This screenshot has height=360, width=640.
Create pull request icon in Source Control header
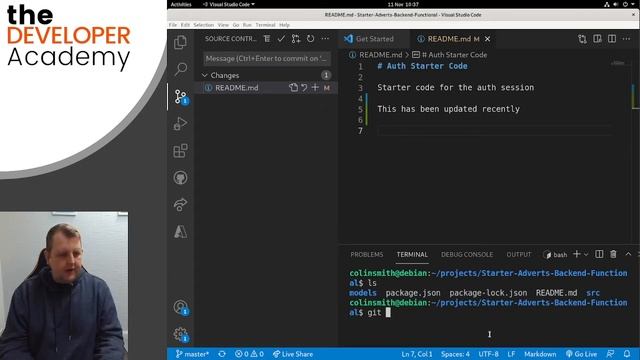[296, 39]
